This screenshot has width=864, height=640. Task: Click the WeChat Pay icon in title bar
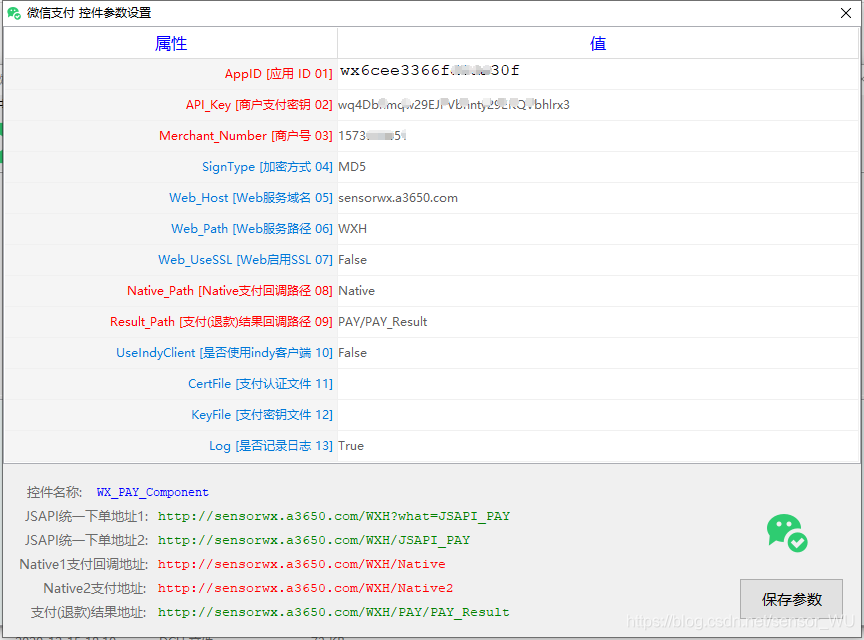click(14, 13)
